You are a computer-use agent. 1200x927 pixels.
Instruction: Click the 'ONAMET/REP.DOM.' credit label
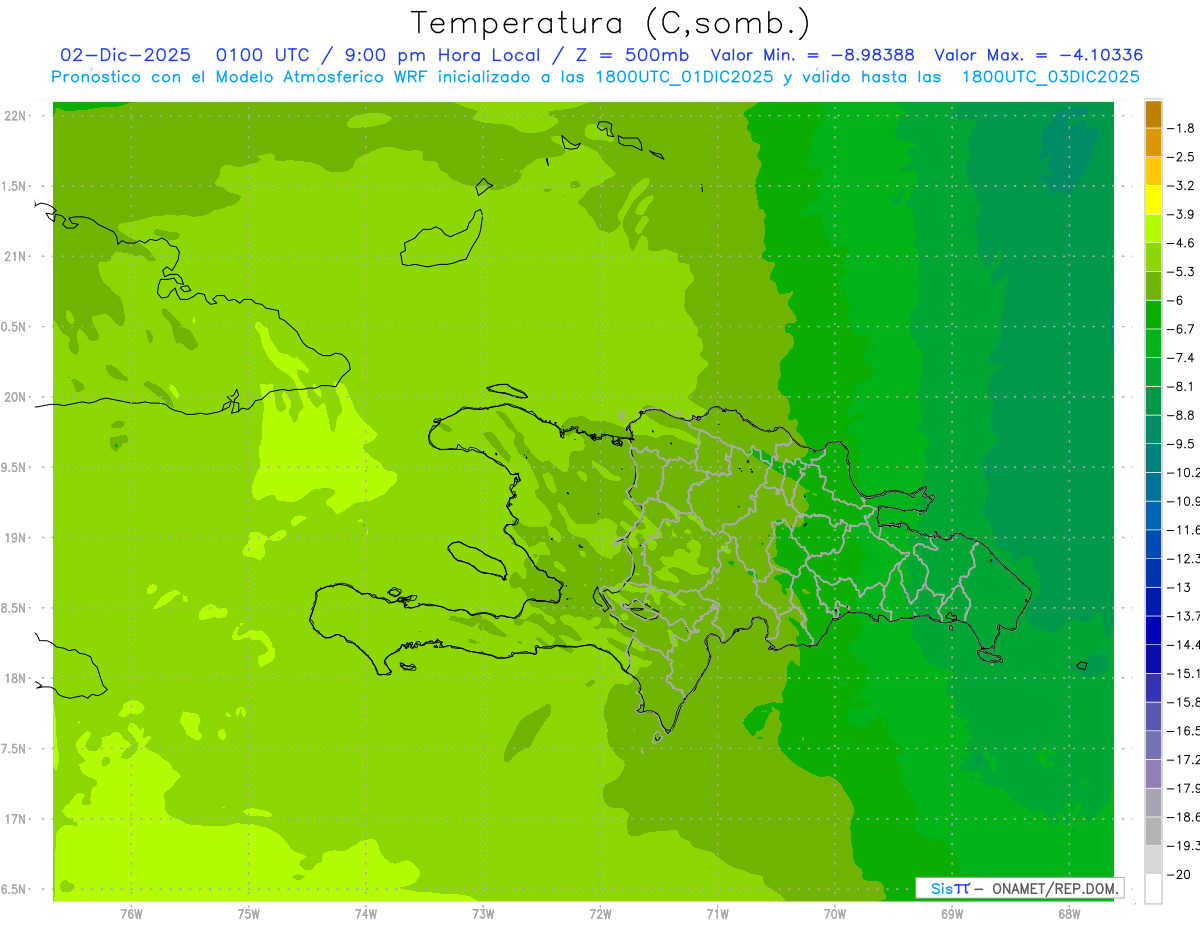pos(1054,888)
